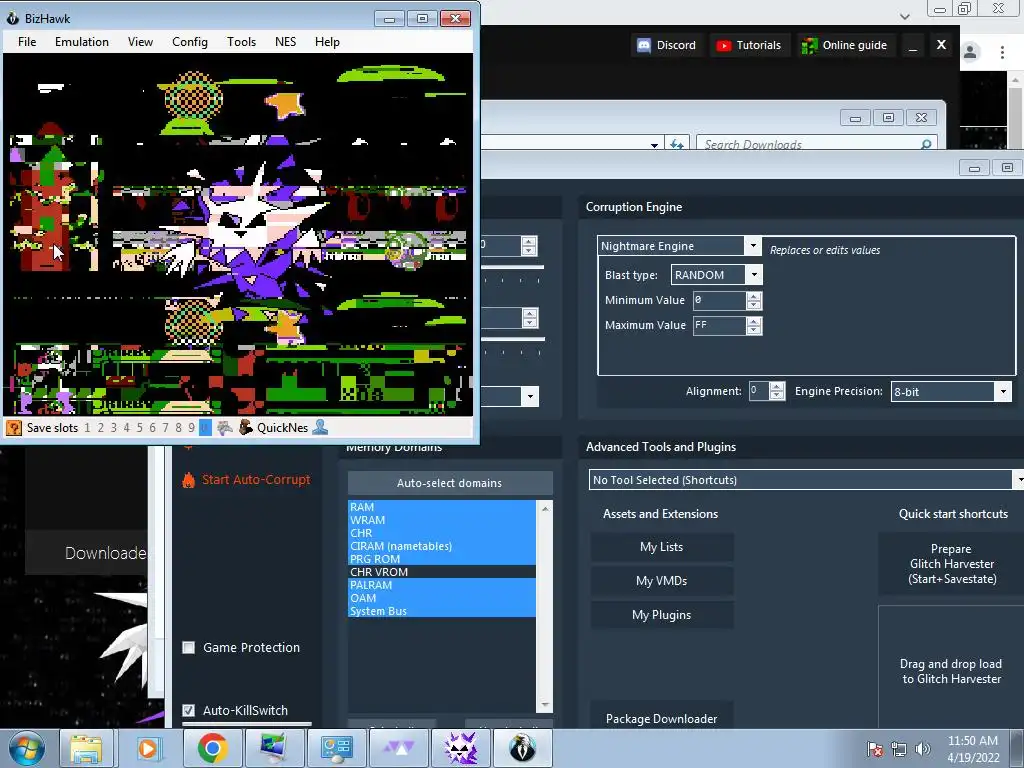Screen dimensions: 1024x768
Task: Click the purple triangles taskbar icon
Action: 398,748
